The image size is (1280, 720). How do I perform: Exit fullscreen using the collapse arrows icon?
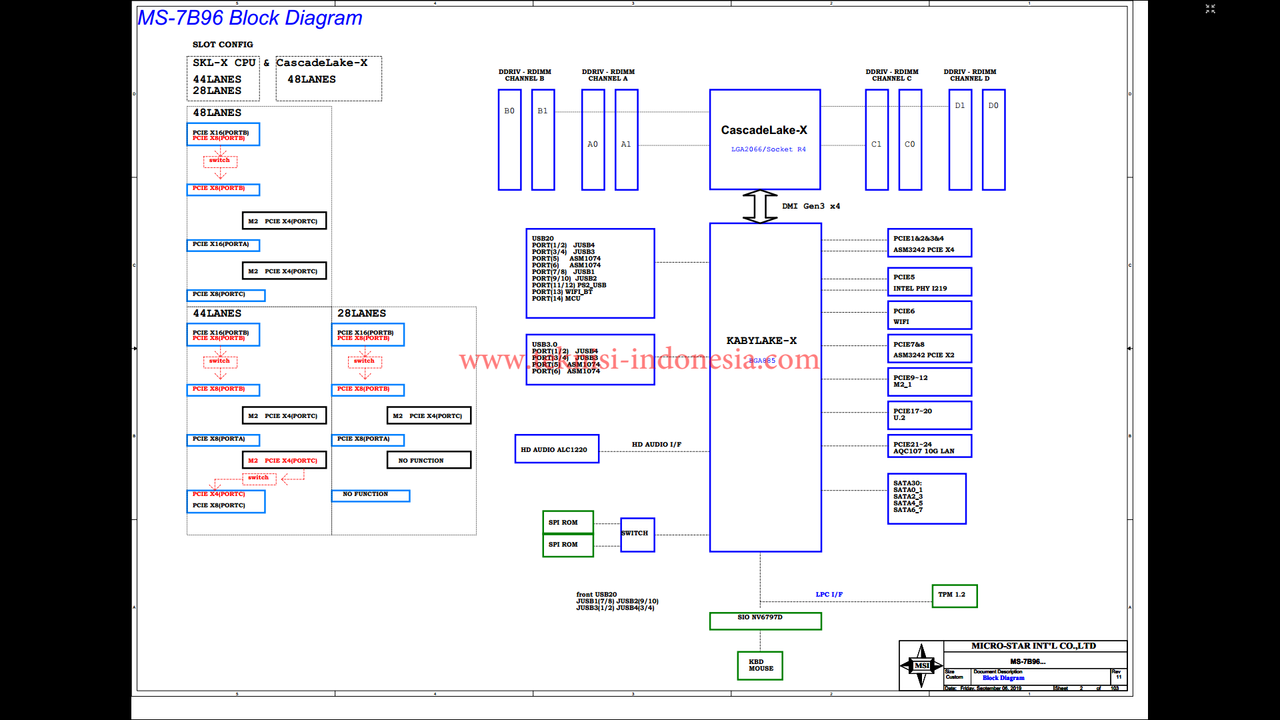coord(1210,8)
